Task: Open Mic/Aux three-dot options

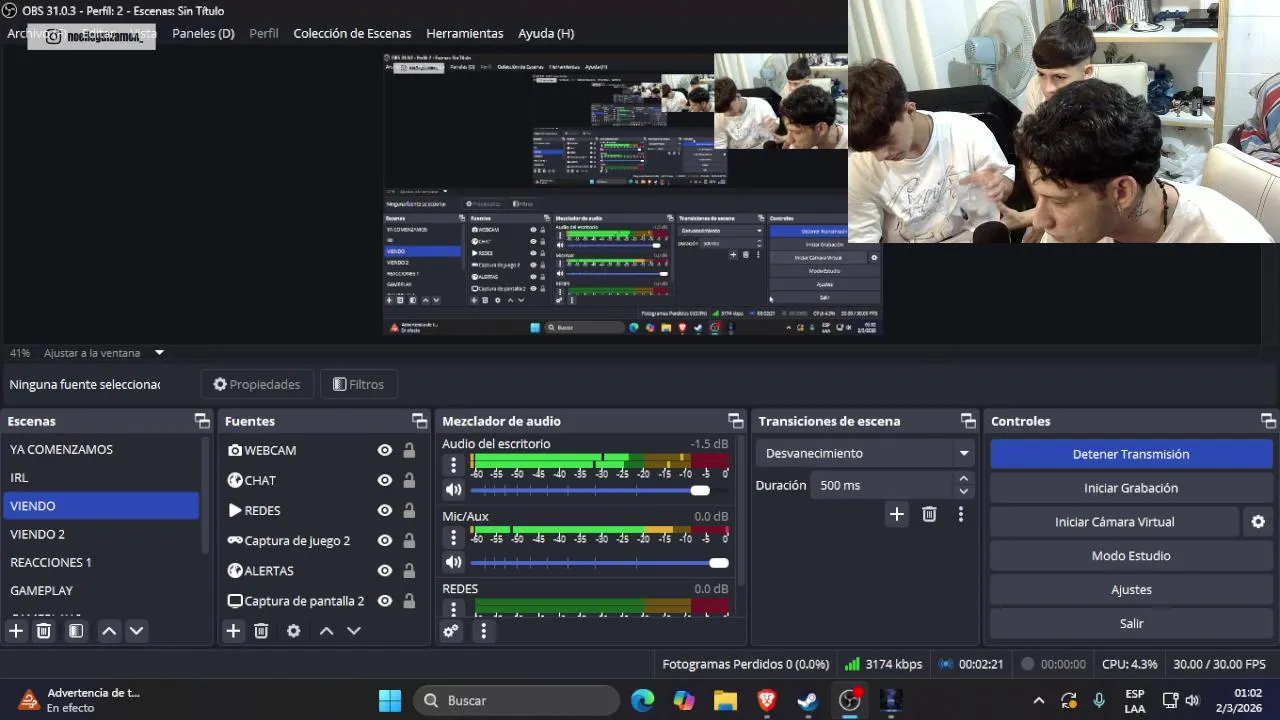Action: point(453,538)
